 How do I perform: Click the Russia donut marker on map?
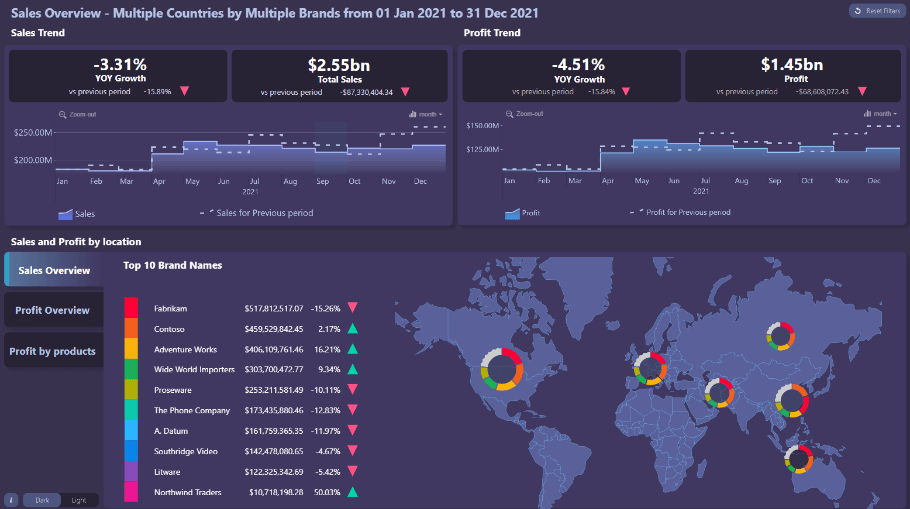coord(779,336)
